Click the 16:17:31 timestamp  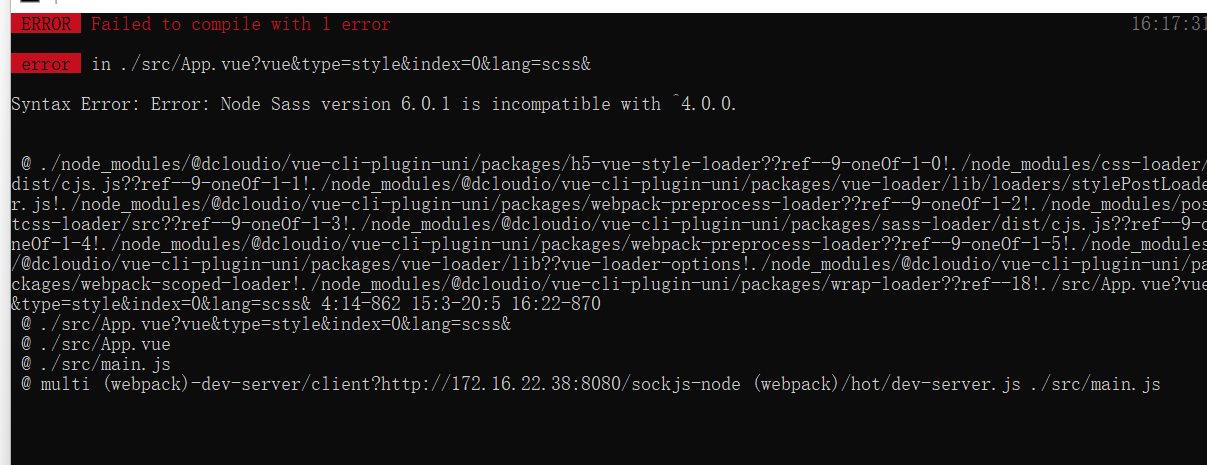pos(1168,24)
